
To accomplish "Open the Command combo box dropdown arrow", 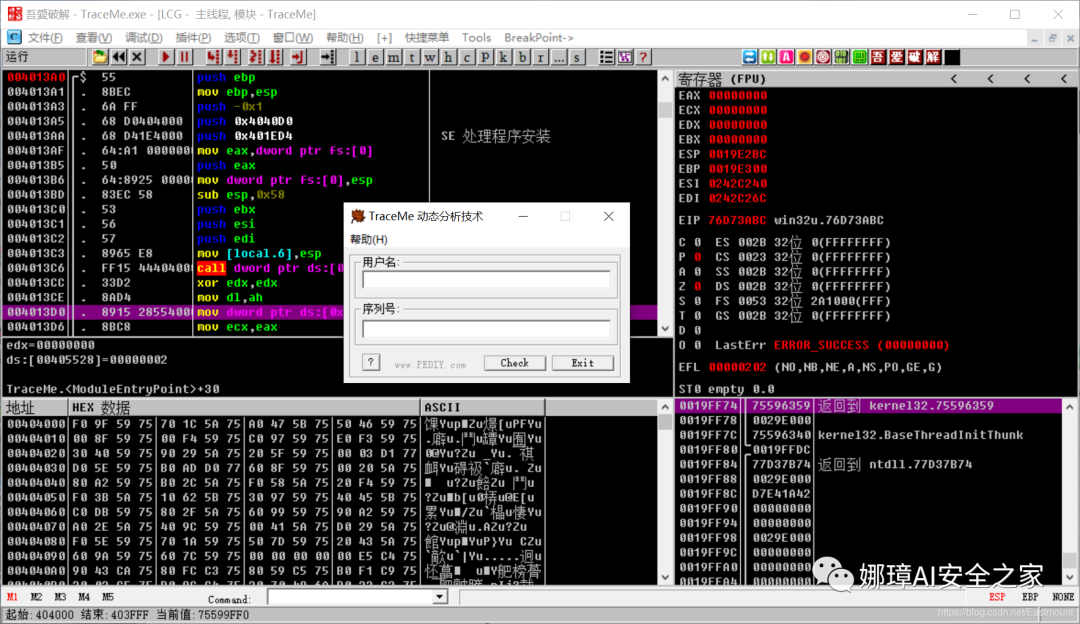I will [x=439, y=597].
